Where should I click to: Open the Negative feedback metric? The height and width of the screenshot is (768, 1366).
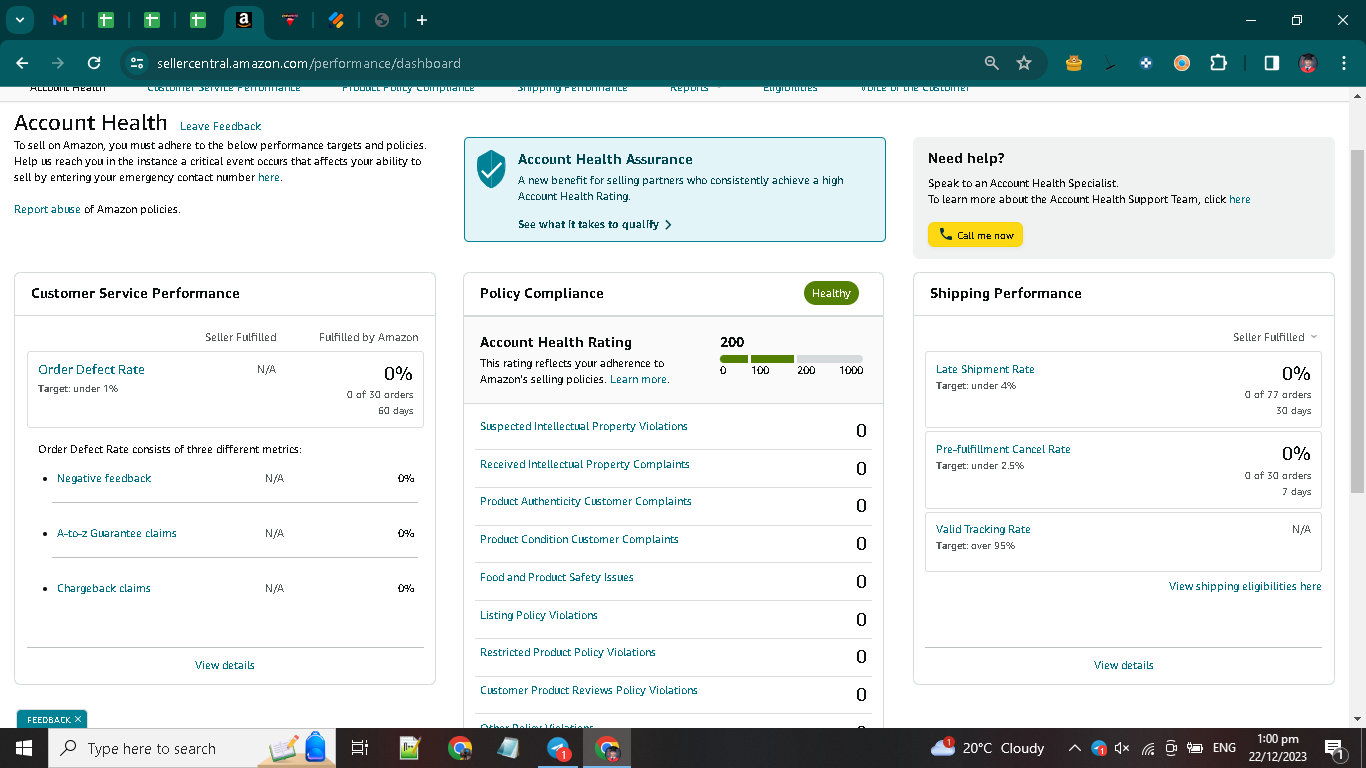[104, 478]
